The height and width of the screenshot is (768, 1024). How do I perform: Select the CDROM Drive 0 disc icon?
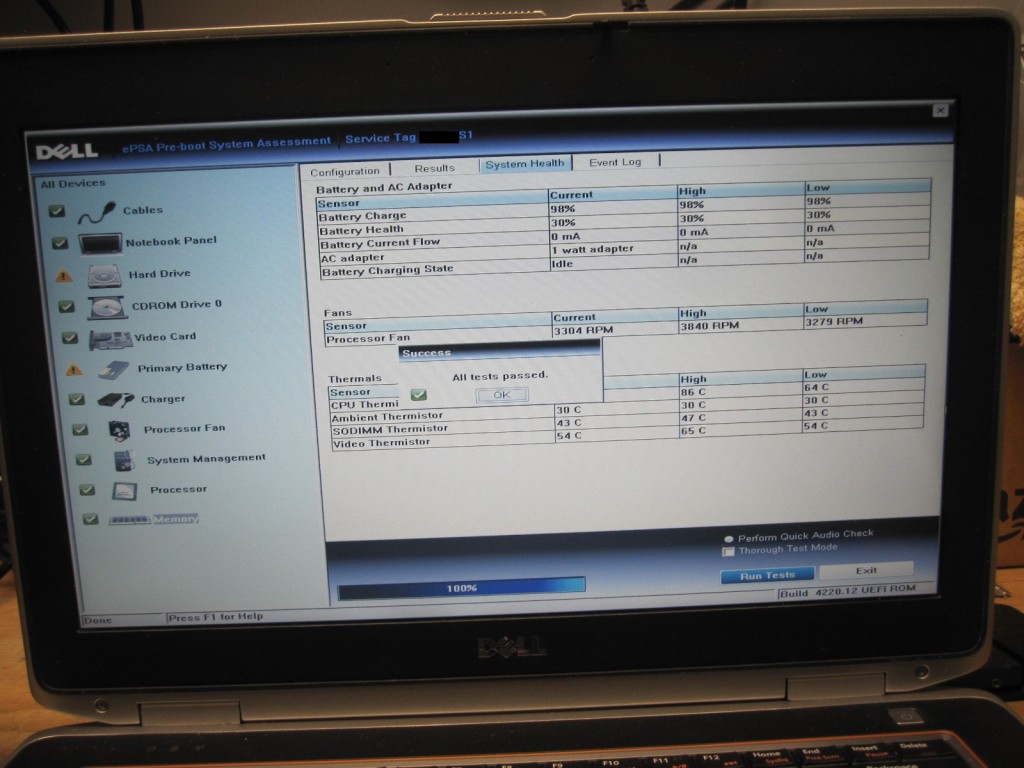pyautogui.click(x=107, y=307)
